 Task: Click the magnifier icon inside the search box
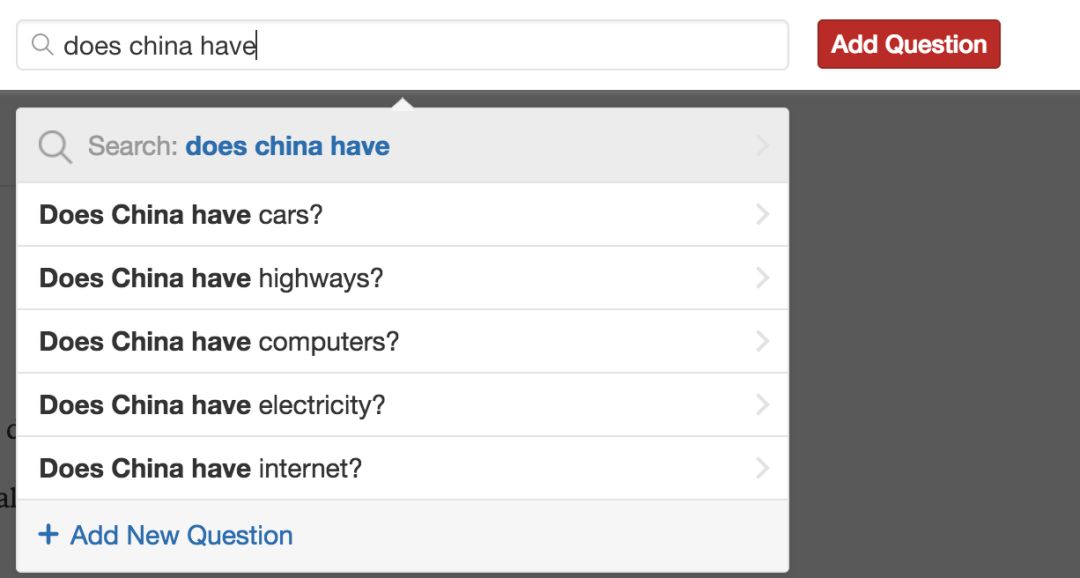coord(42,45)
